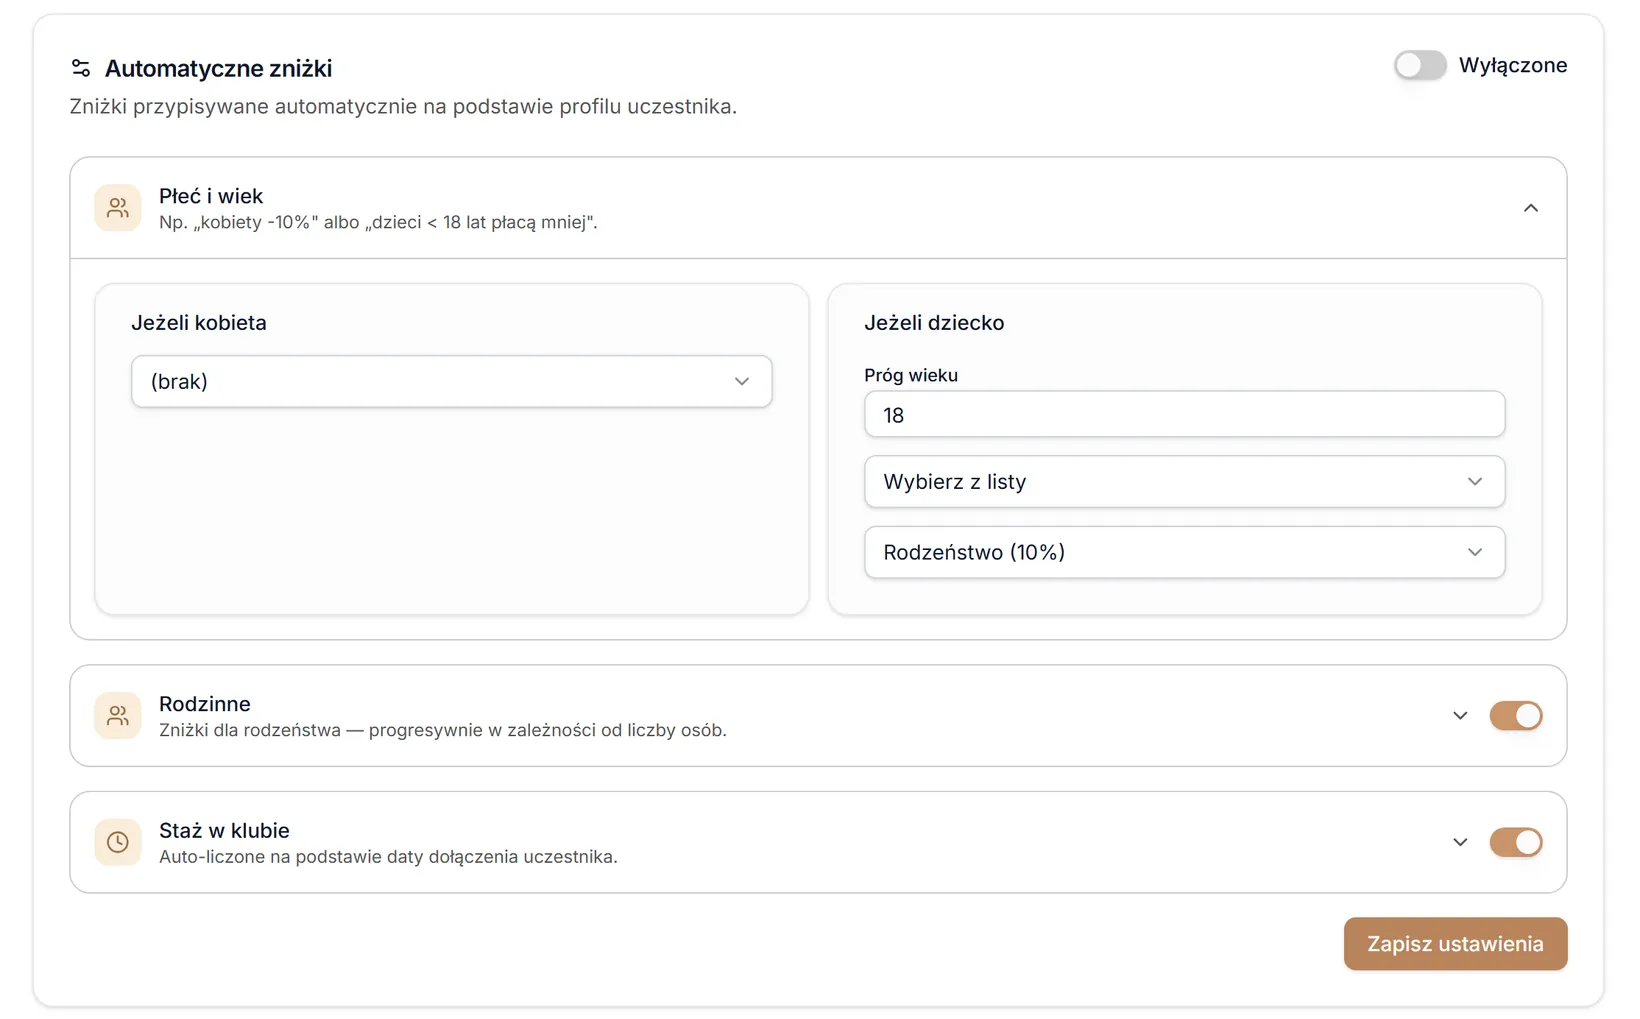
Task: Click the Automatyczne zniżki heading
Action: [218, 68]
